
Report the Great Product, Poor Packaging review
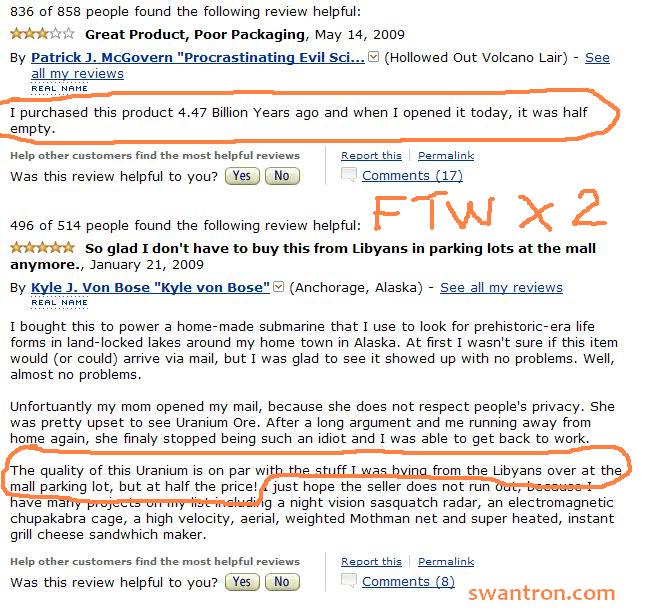point(371,156)
